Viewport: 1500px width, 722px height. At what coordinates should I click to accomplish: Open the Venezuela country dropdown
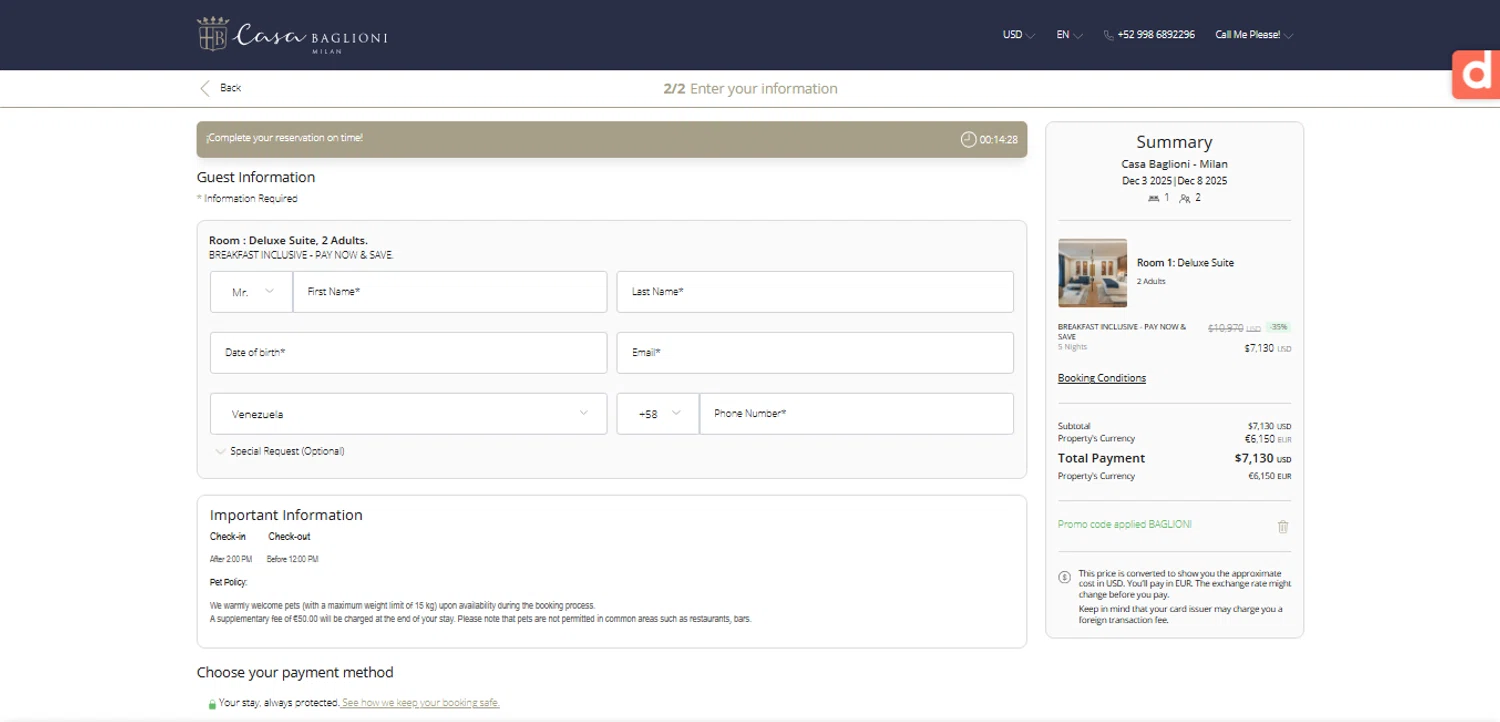click(x=408, y=414)
